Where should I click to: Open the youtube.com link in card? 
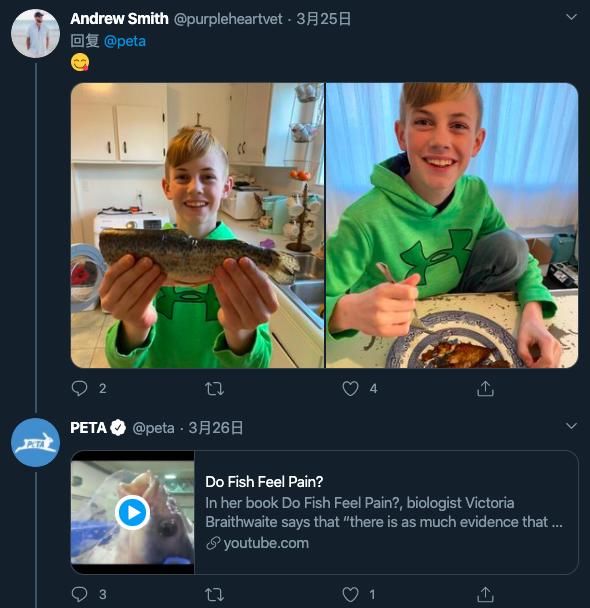pos(266,543)
